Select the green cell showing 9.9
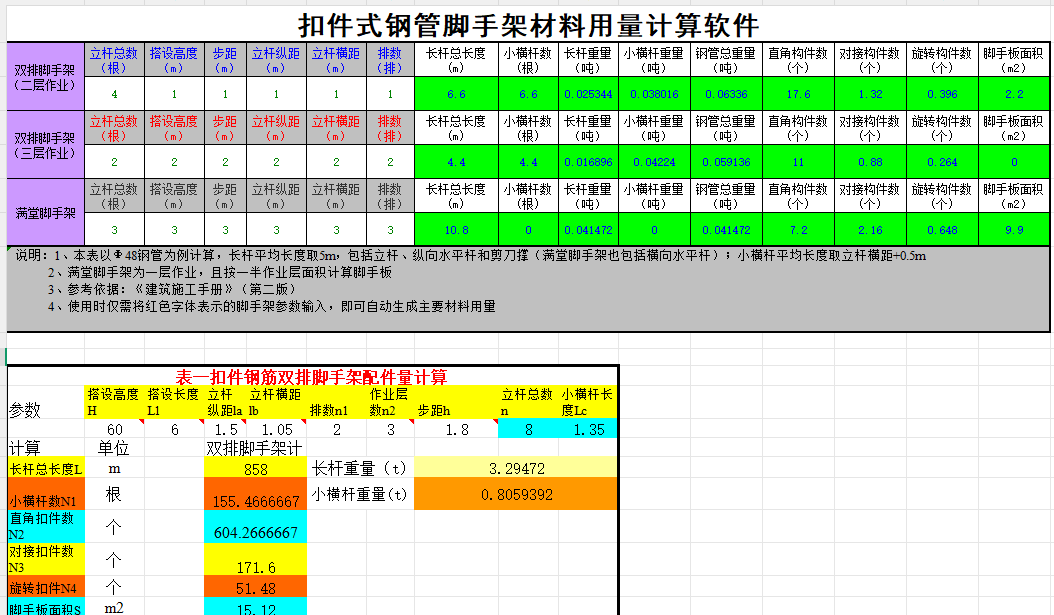 point(1014,229)
